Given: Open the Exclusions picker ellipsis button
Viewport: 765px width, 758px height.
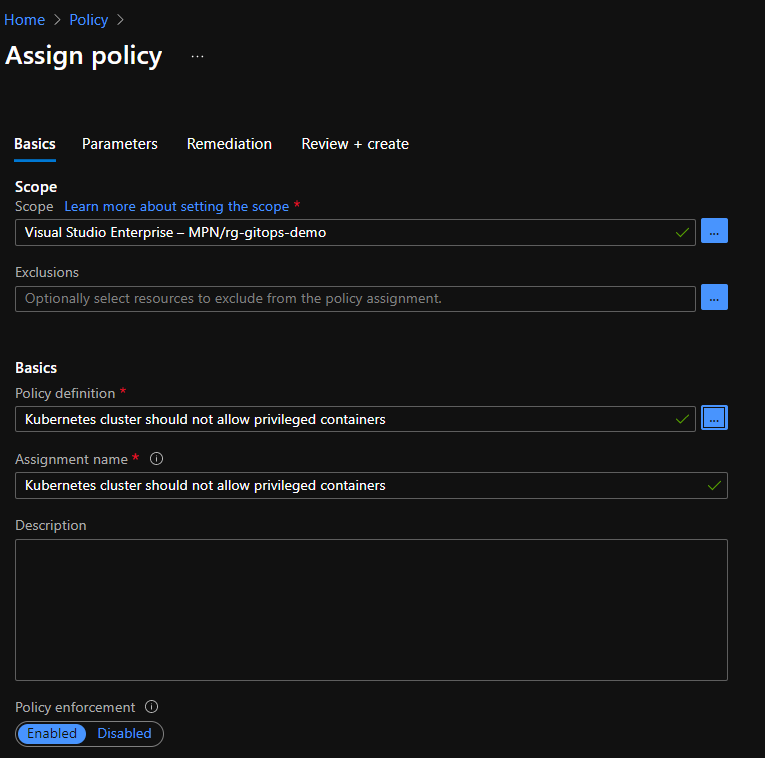Looking at the screenshot, I should (x=714, y=297).
